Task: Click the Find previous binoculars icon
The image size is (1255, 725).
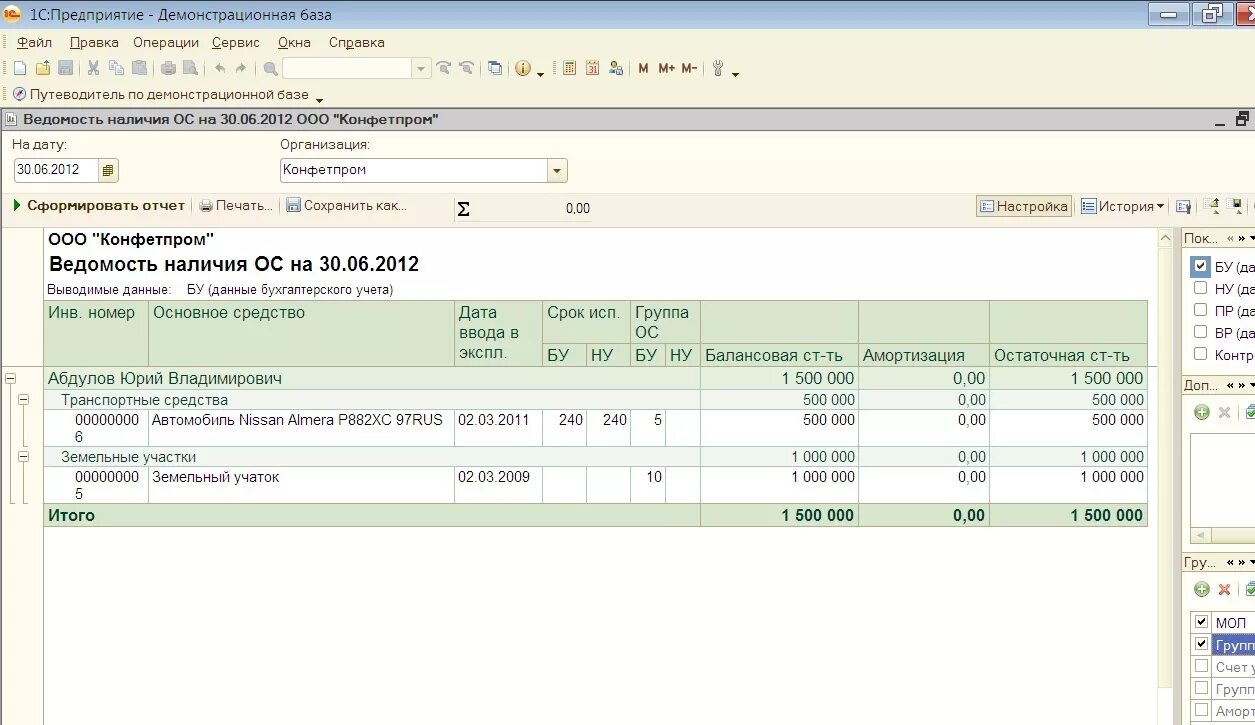Action: tap(466, 69)
